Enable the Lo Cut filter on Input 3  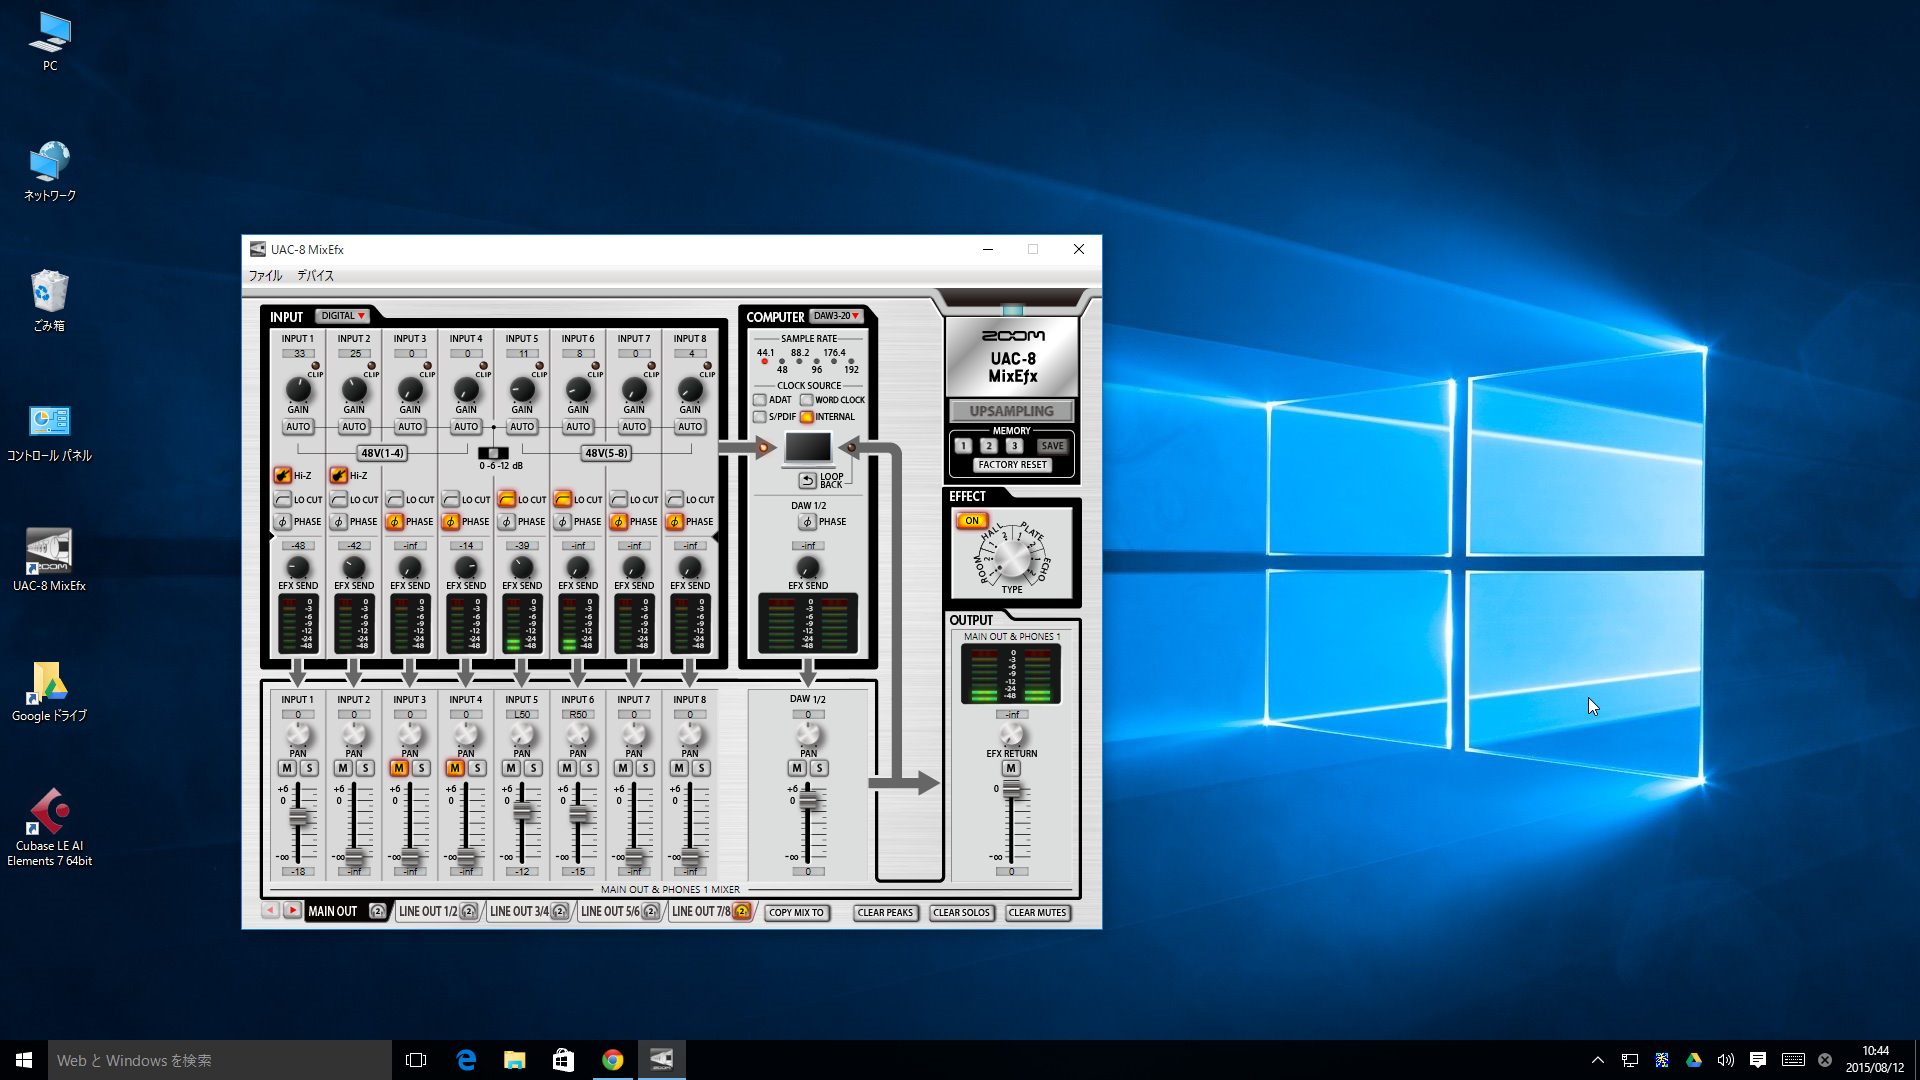coord(394,499)
